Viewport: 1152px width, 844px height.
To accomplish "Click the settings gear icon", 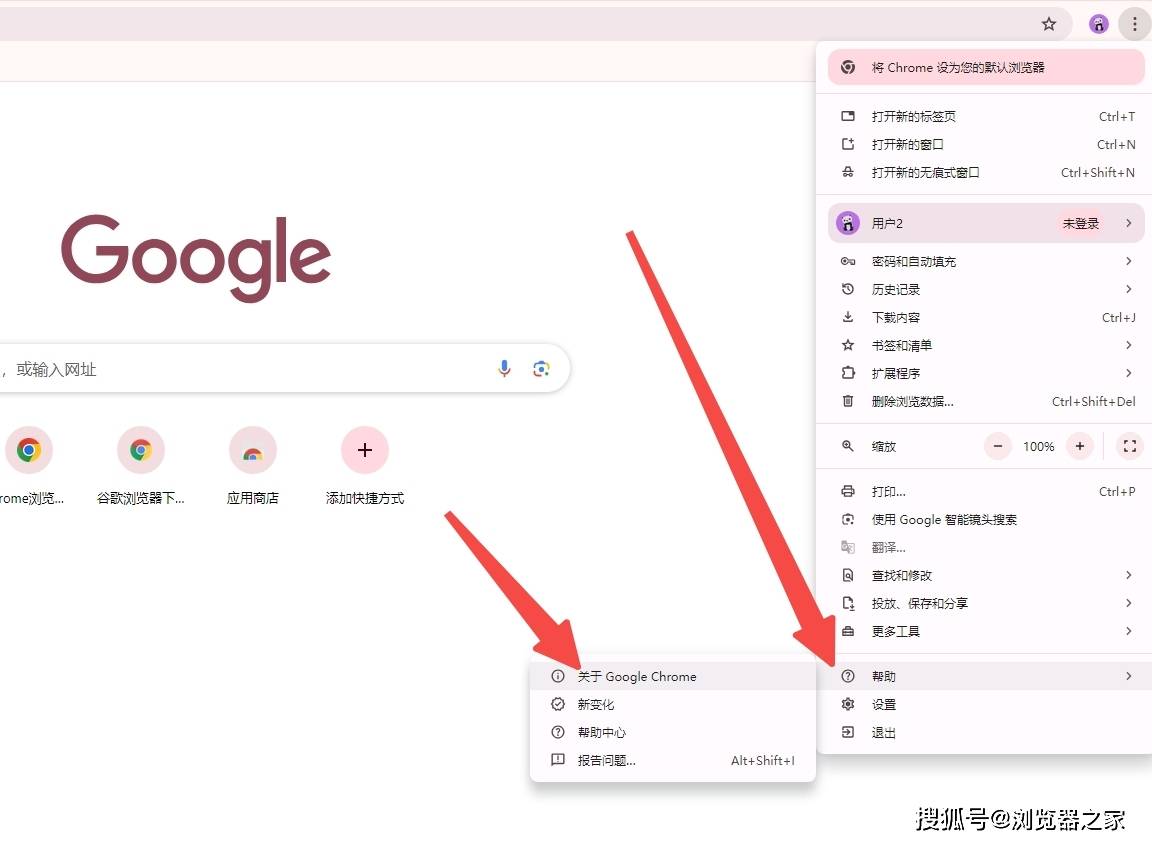I will click(x=848, y=704).
